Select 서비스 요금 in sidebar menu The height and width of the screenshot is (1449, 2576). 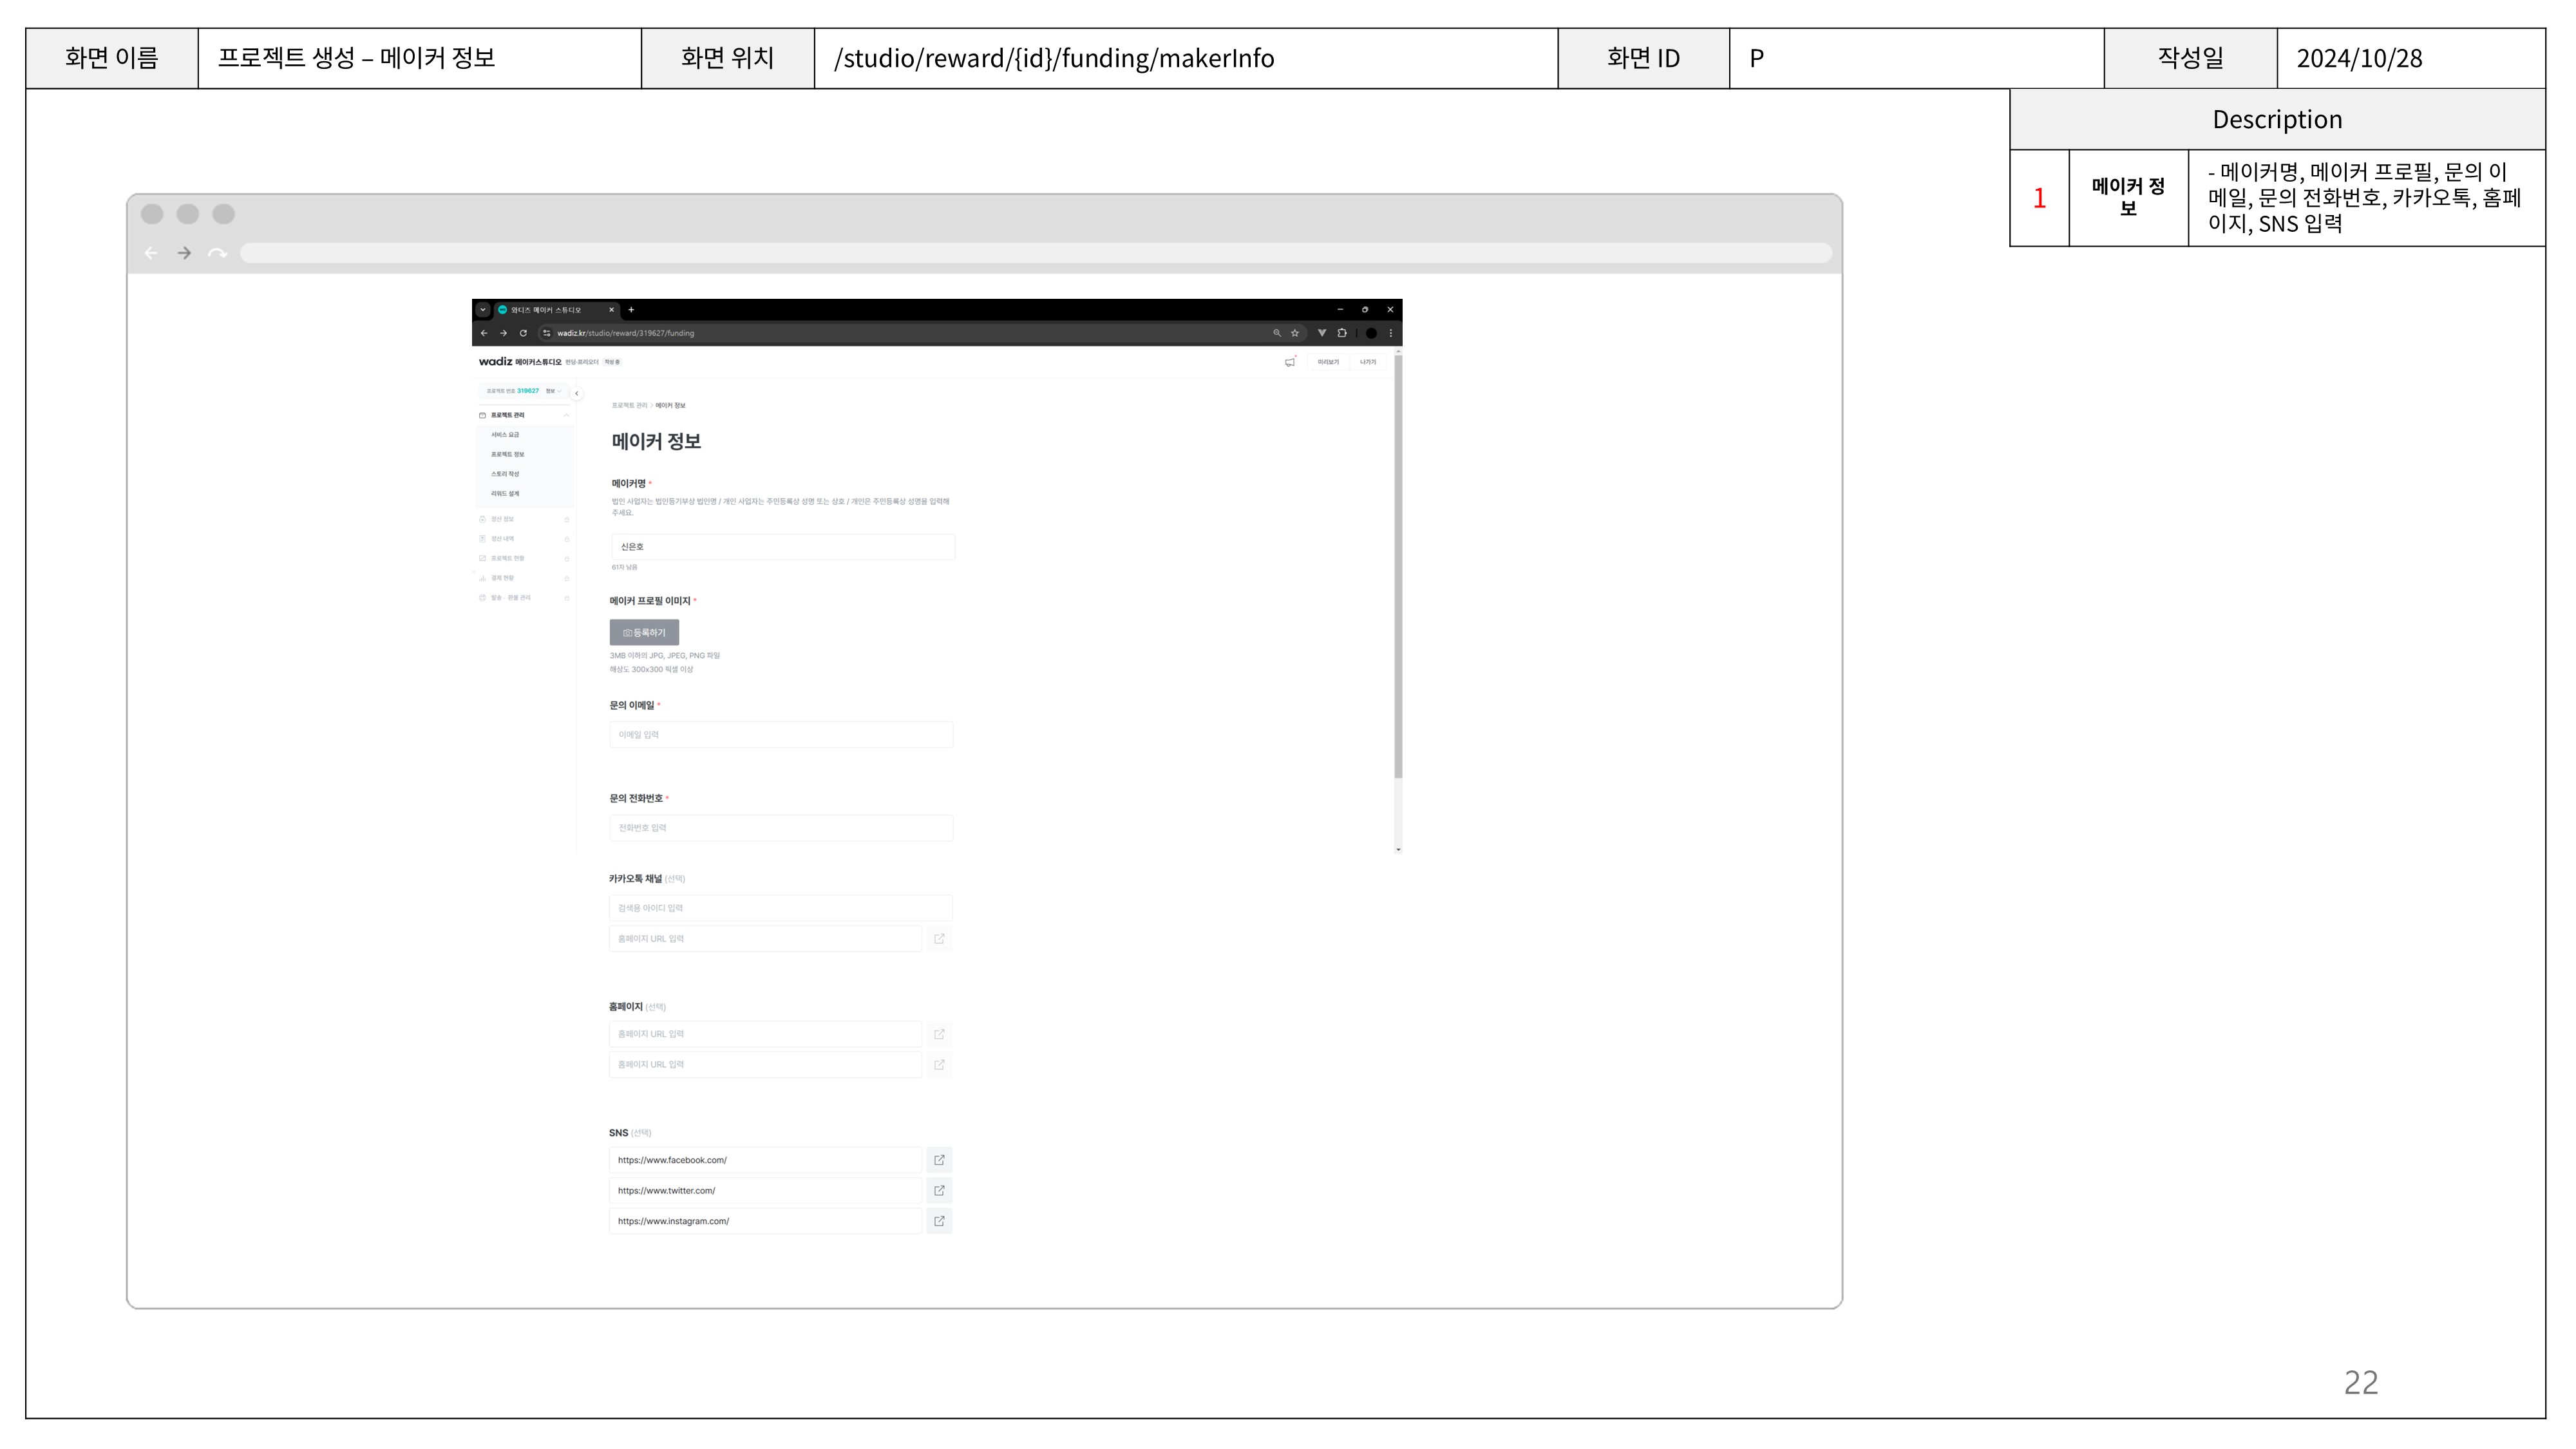[505, 435]
